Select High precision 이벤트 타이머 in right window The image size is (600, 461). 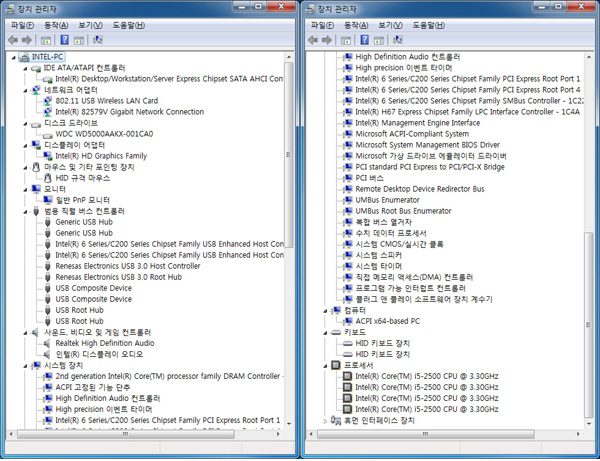click(404, 68)
